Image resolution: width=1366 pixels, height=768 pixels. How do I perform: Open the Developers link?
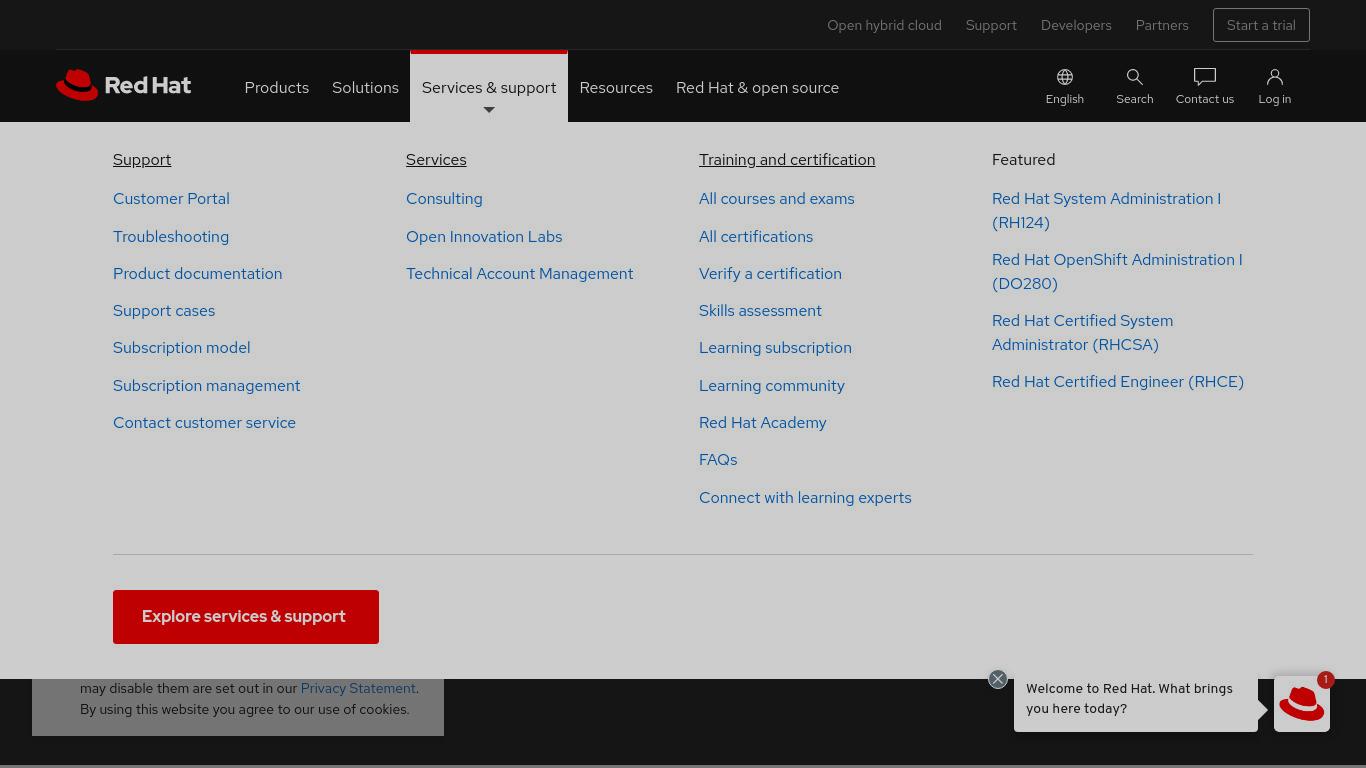click(x=1076, y=25)
